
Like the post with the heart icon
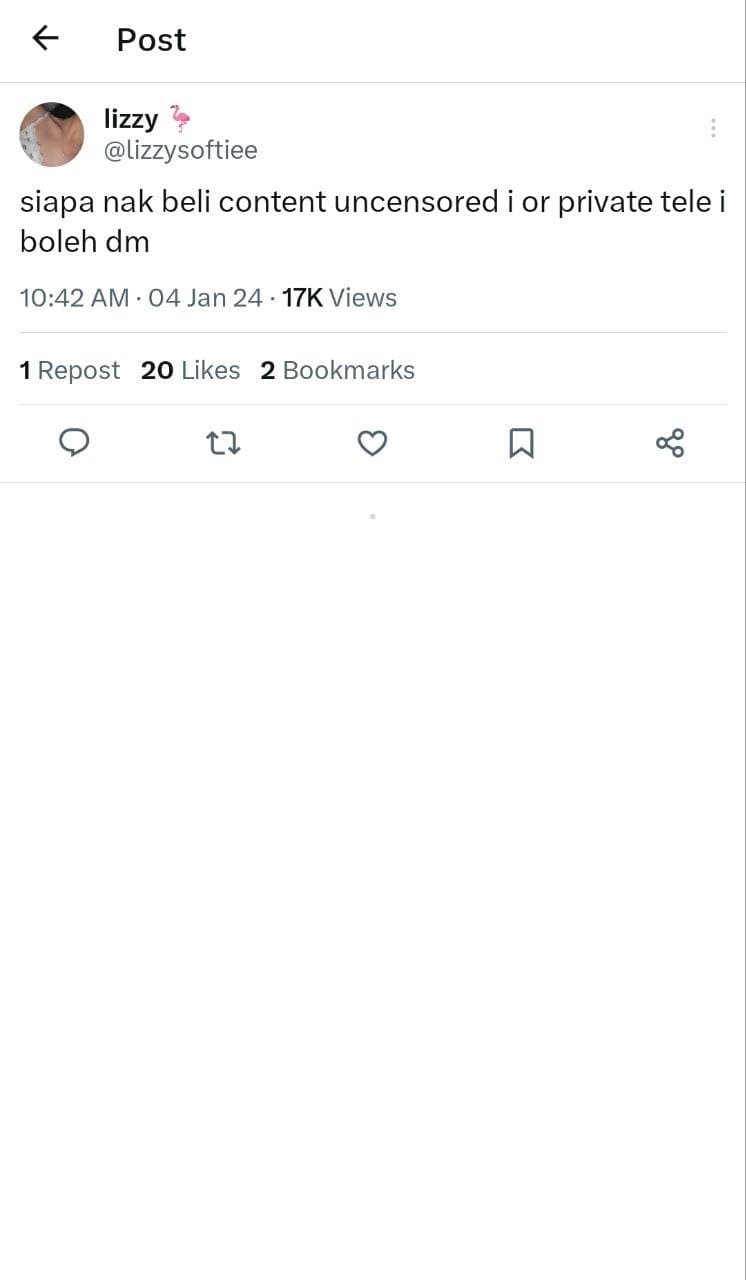(372, 443)
